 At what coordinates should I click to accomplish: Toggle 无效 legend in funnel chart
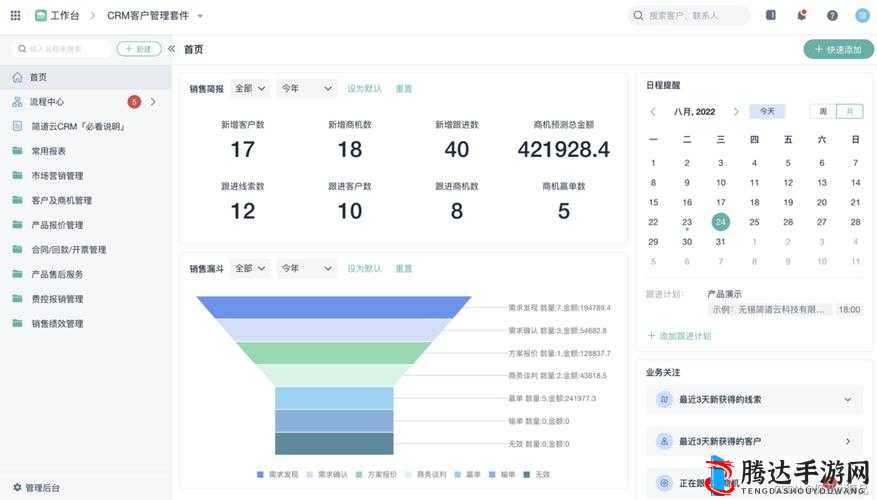coord(536,474)
